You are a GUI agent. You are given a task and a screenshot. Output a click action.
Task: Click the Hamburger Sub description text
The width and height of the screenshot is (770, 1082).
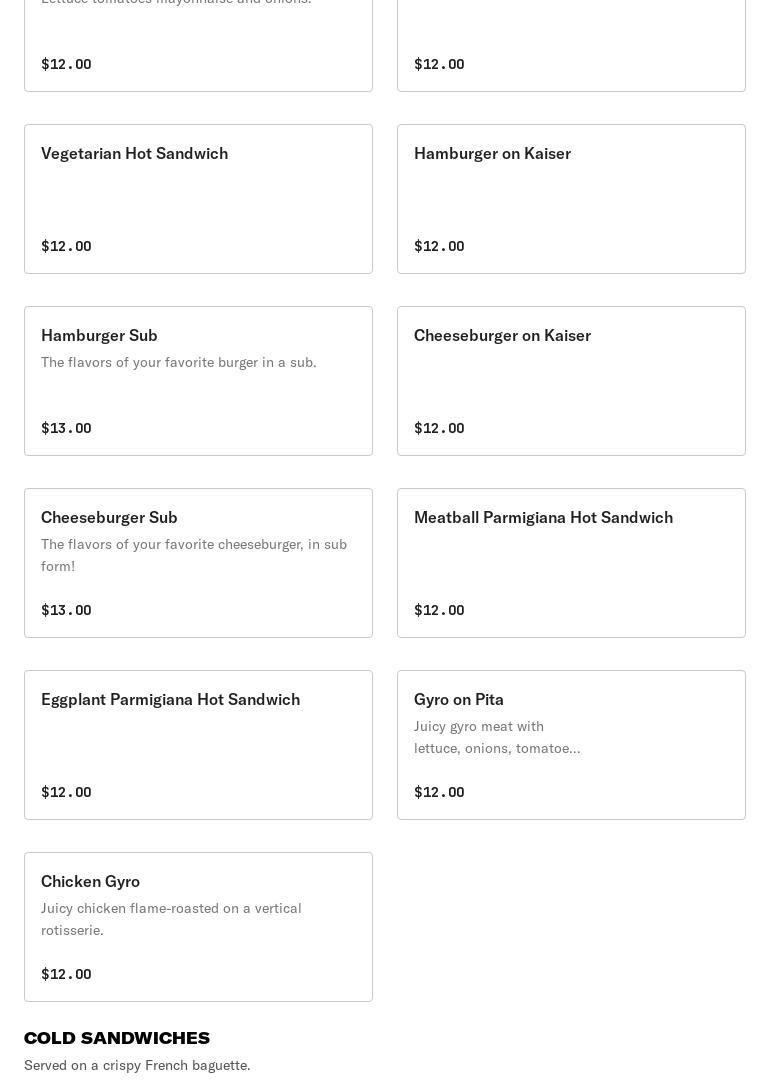(x=178, y=362)
